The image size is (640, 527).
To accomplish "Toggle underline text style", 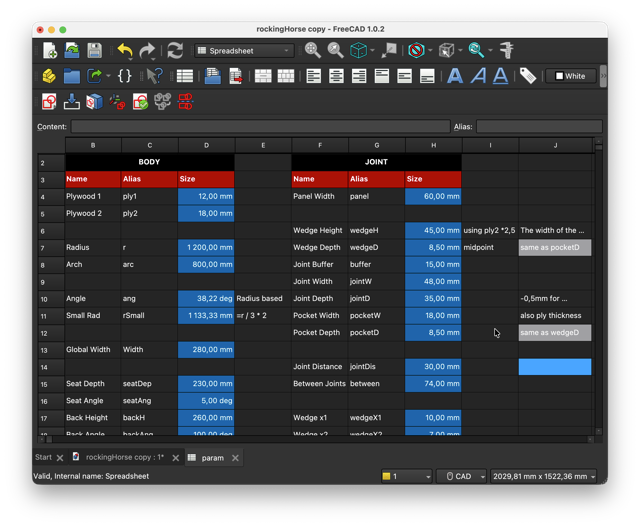I will pyautogui.click(x=500, y=76).
